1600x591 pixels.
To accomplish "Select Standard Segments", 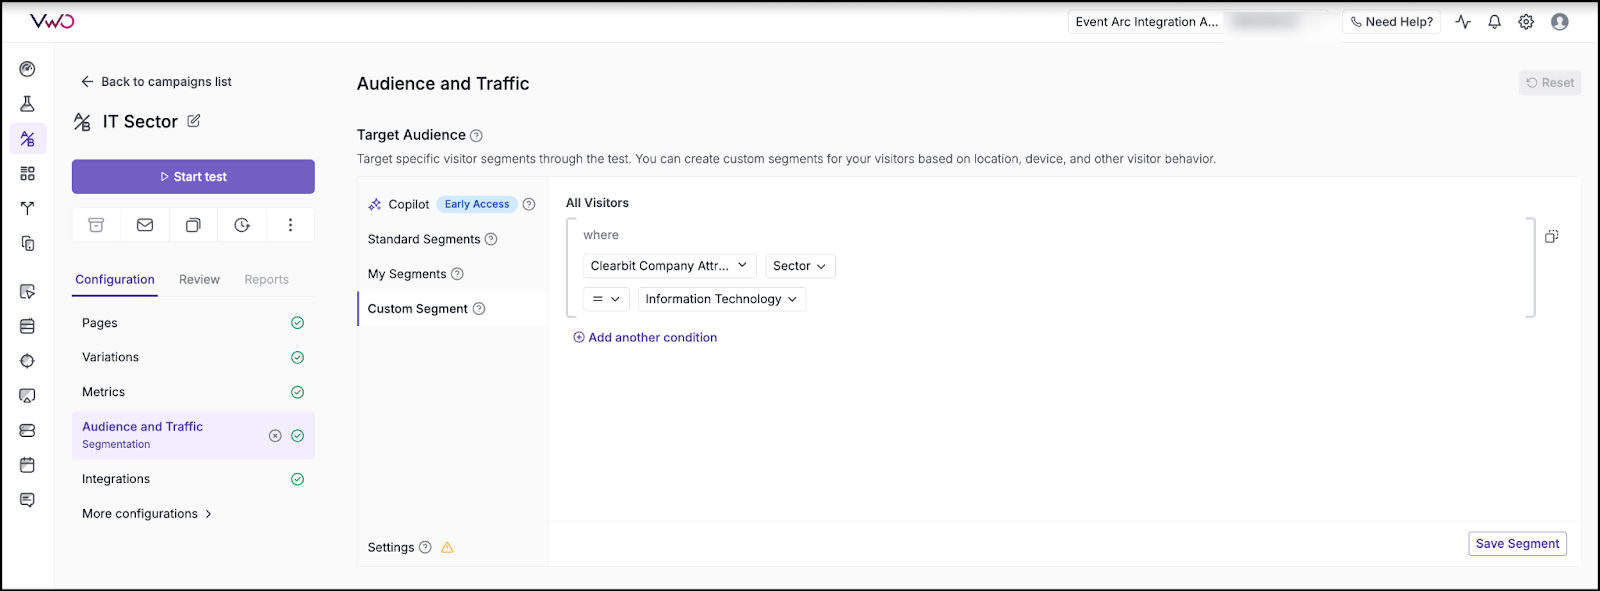I will tap(424, 239).
